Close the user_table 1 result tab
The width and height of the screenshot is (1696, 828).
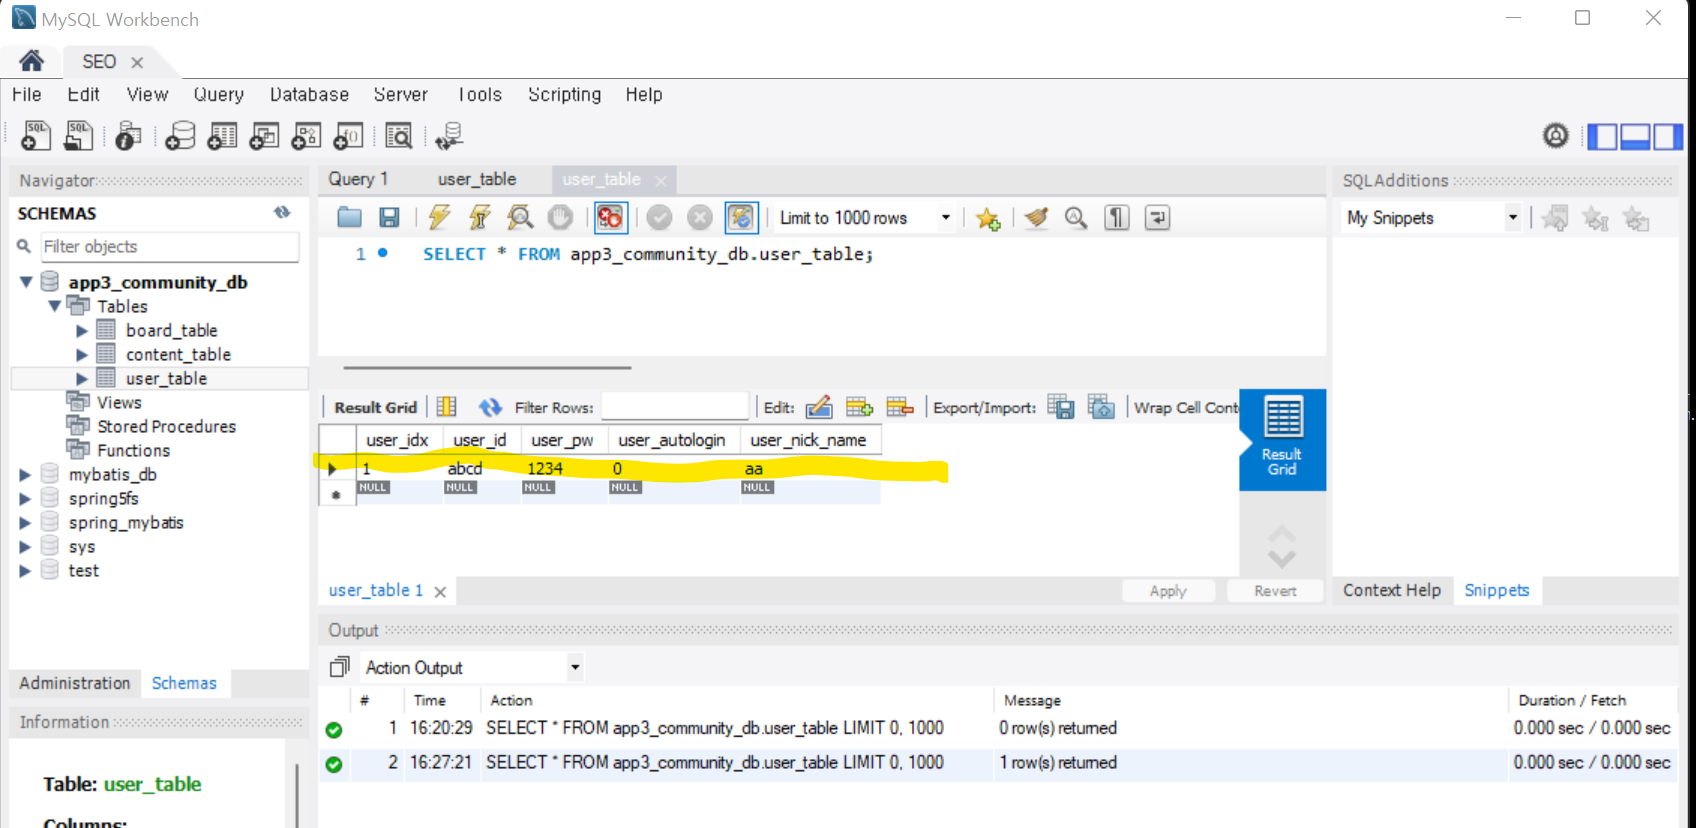click(x=440, y=592)
